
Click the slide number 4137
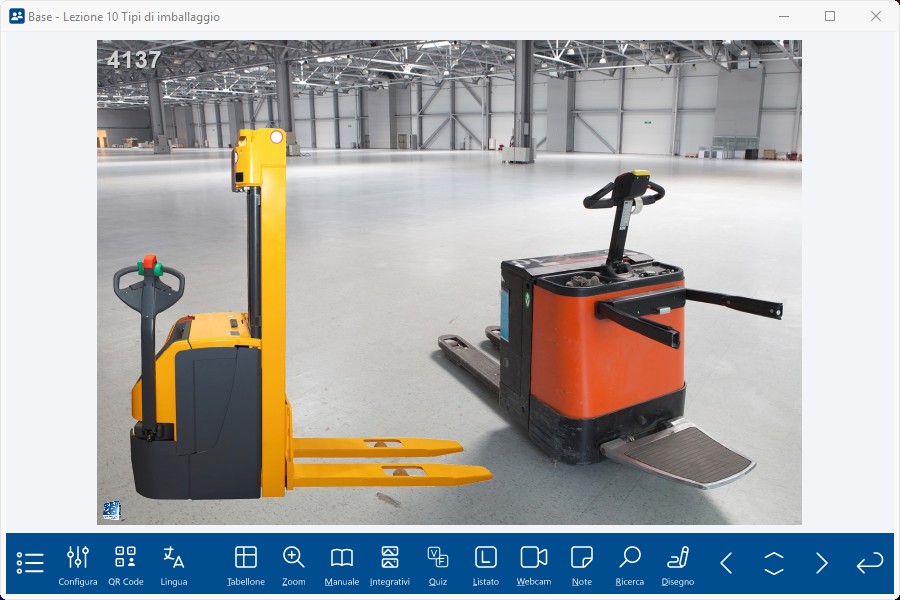(x=134, y=60)
